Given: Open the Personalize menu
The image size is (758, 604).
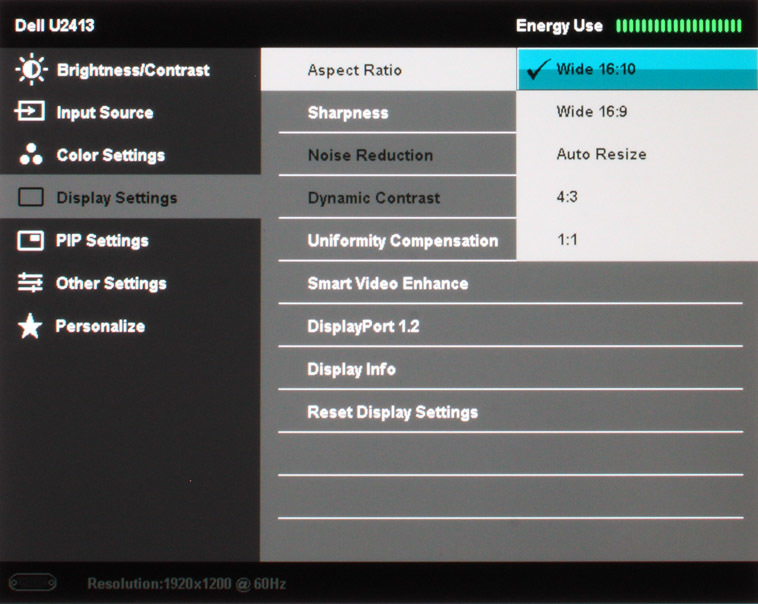Looking at the screenshot, I should [x=131, y=326].
